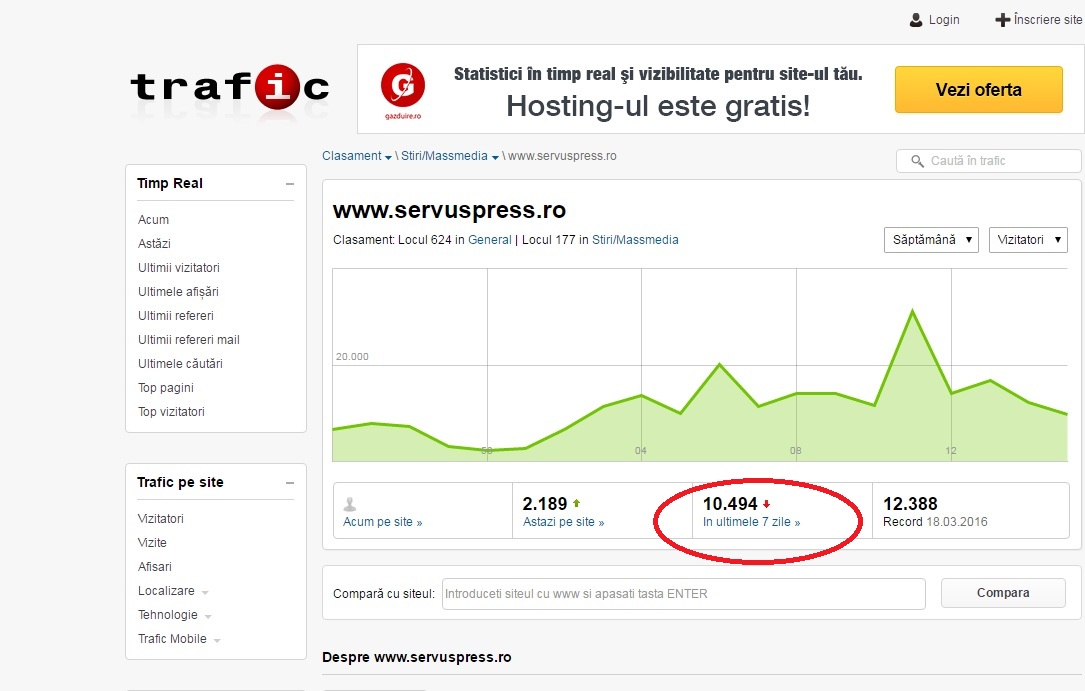
Task: Open the Vizitatori metric dropdown
Action: coord(1027,240)
